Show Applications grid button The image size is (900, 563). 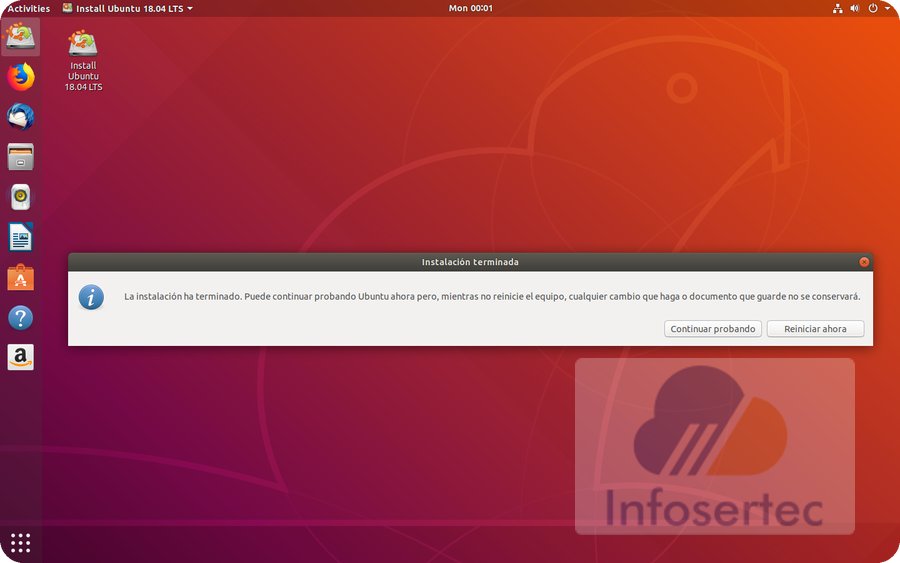(20, 543)
